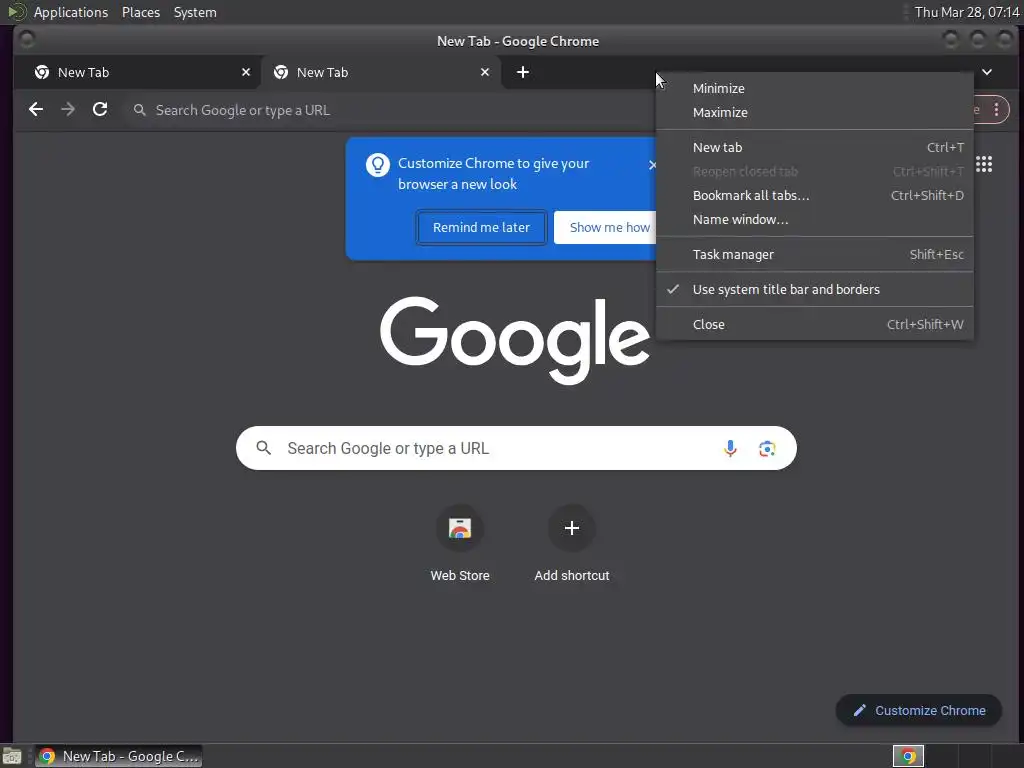Screen dimensions: 1024x768
Task: Open a new tab with plus button
Action: [522, 72]
